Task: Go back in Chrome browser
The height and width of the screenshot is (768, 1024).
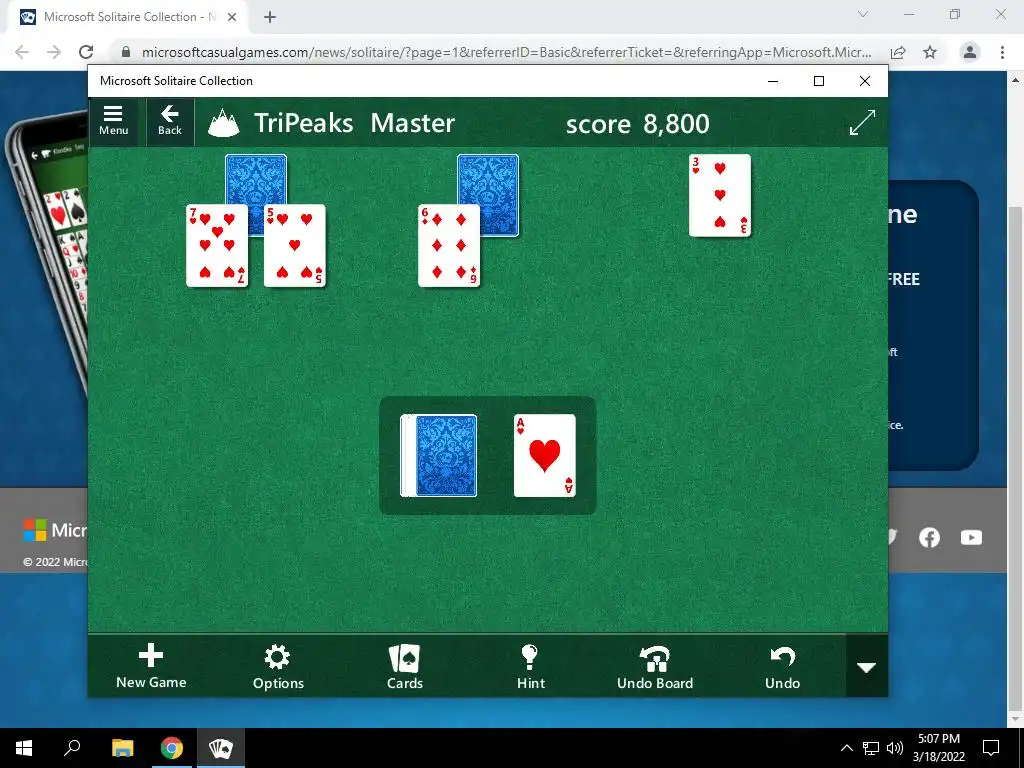Action: click(22, 52)
